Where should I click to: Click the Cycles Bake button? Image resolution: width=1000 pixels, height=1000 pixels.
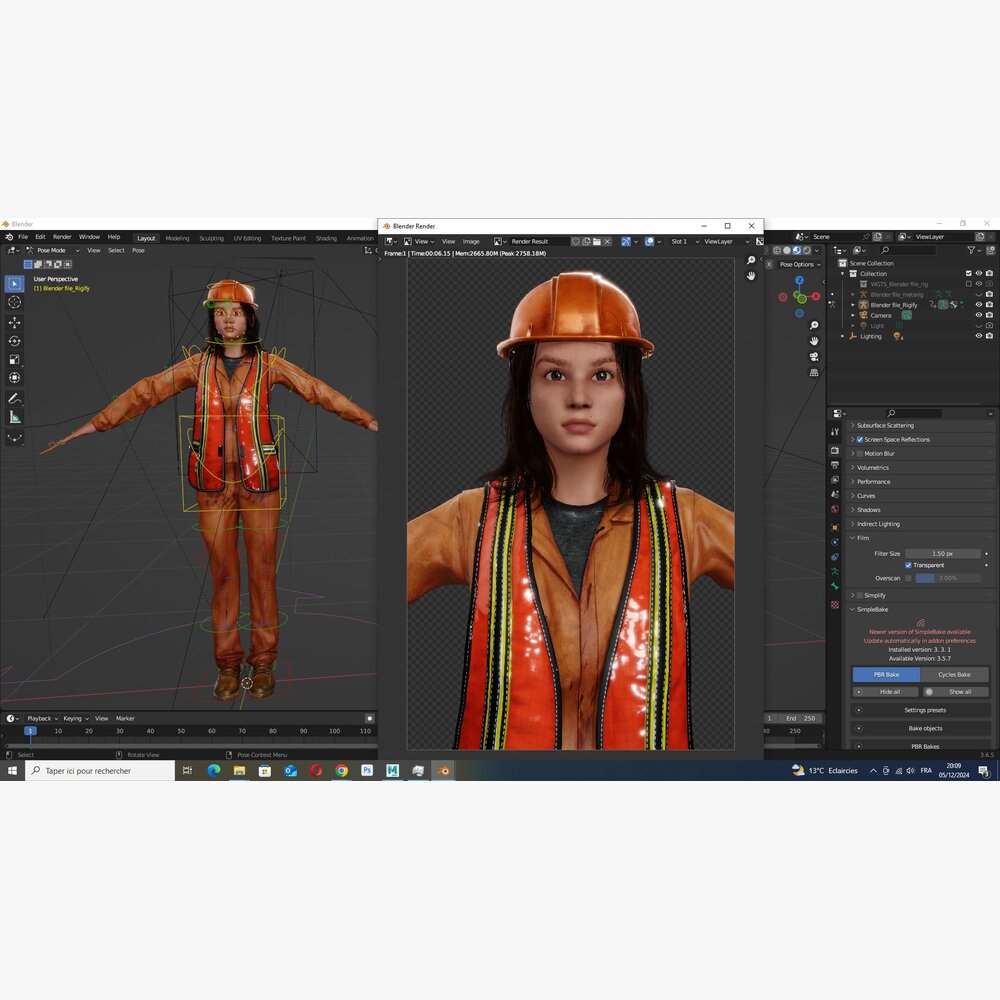954,674
